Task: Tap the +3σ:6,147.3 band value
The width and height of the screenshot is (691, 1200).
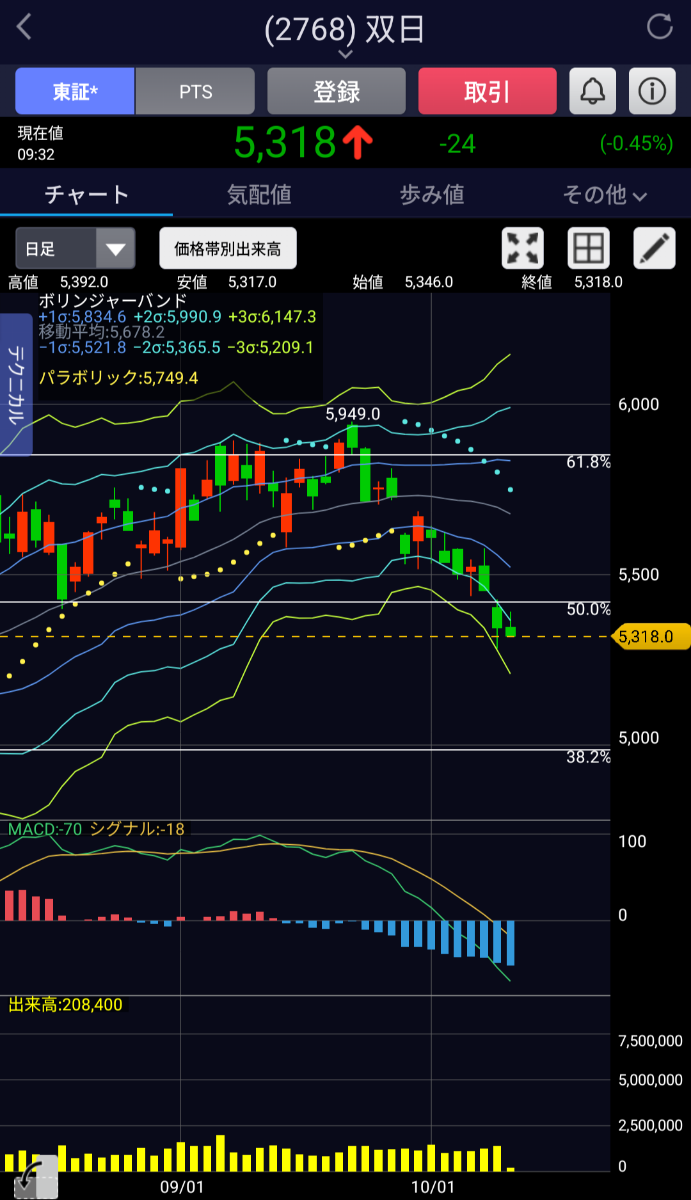Action: click(x=271, y=317)
